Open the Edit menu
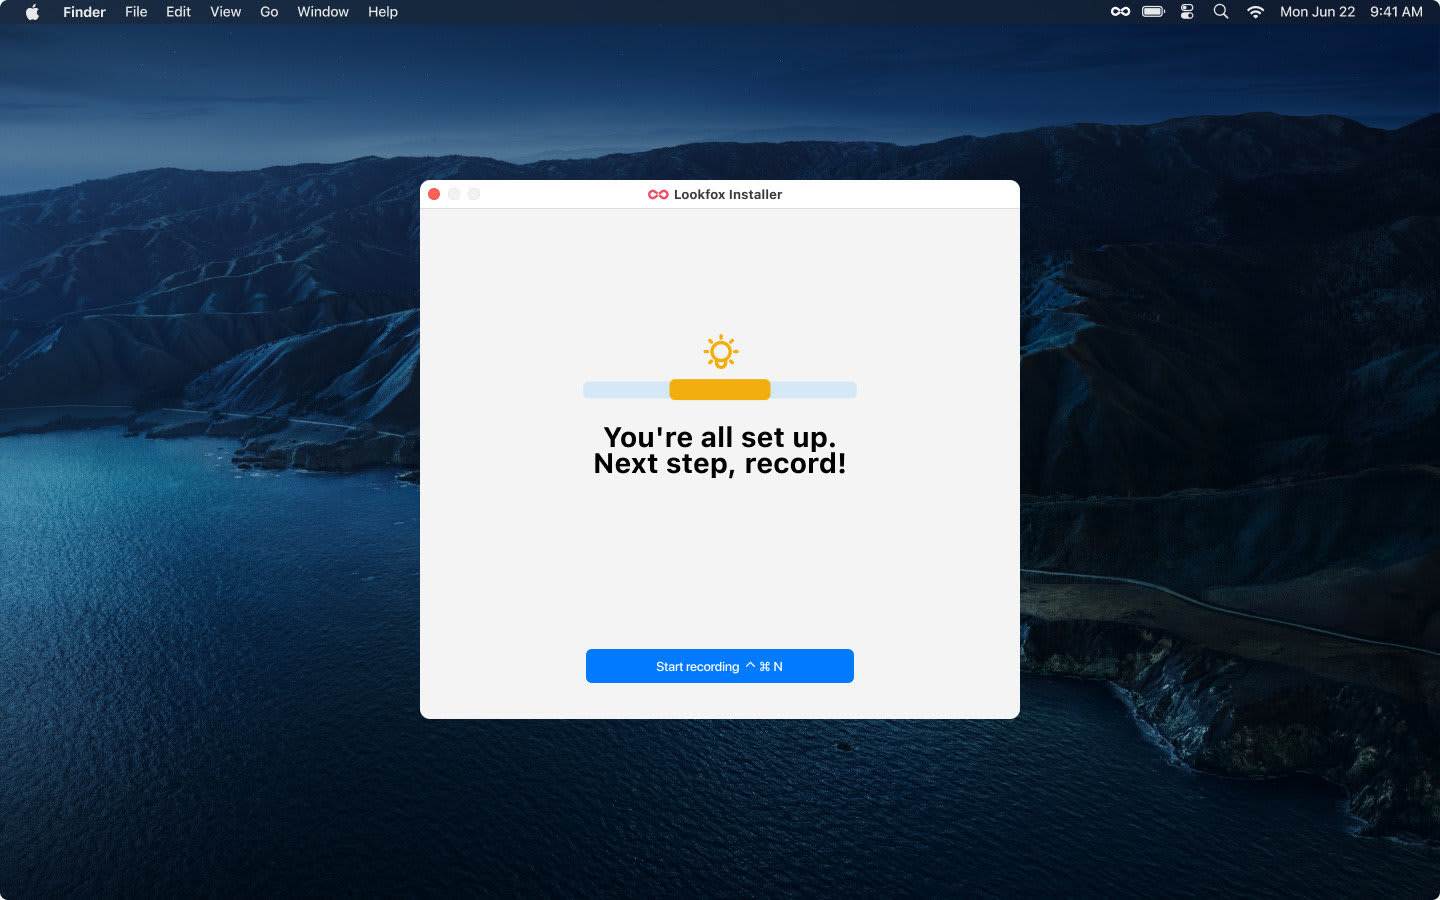1440x900 pixels. [x=178, y=12]
